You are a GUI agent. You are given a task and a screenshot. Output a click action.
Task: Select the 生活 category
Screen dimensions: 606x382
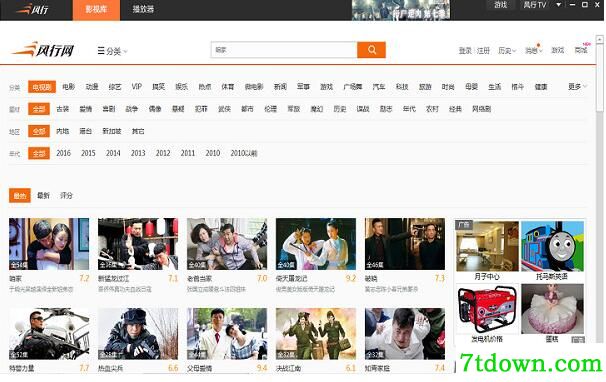[x=494, y=87]
